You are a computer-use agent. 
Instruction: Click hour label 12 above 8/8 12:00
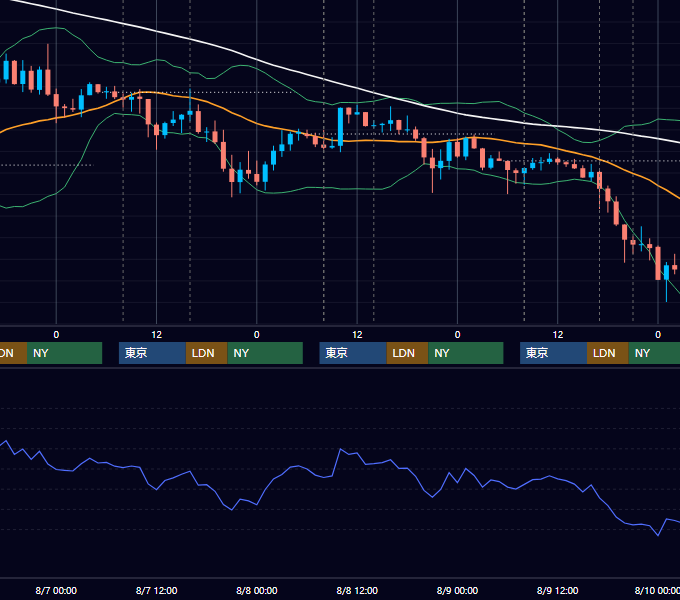(357, 335)
